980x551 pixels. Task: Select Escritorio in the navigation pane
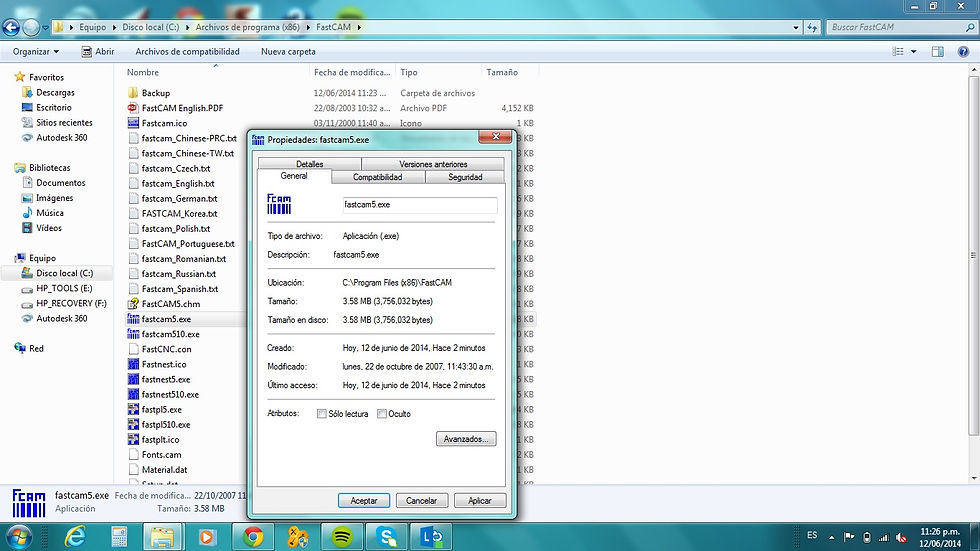point(54,107)
